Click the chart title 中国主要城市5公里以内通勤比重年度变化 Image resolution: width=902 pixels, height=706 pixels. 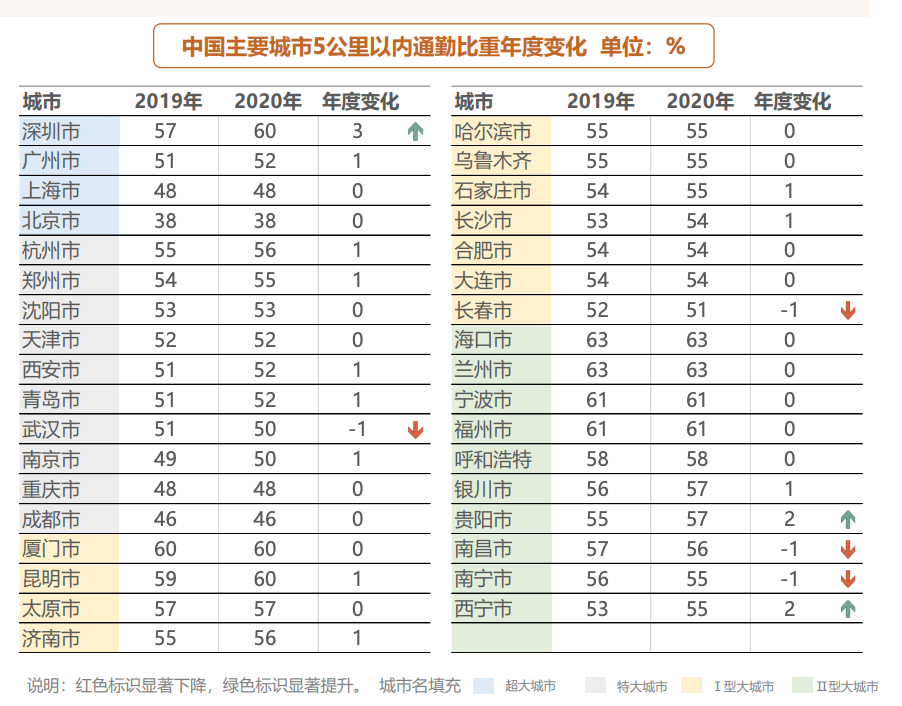tap(384, 47)
